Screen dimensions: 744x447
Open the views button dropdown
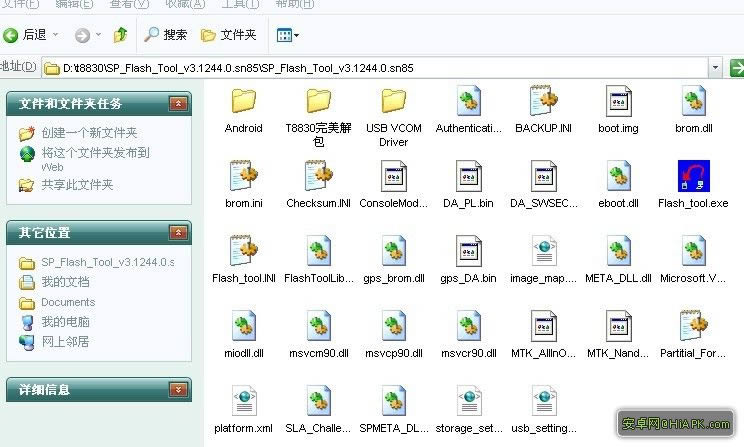point(288,35)
